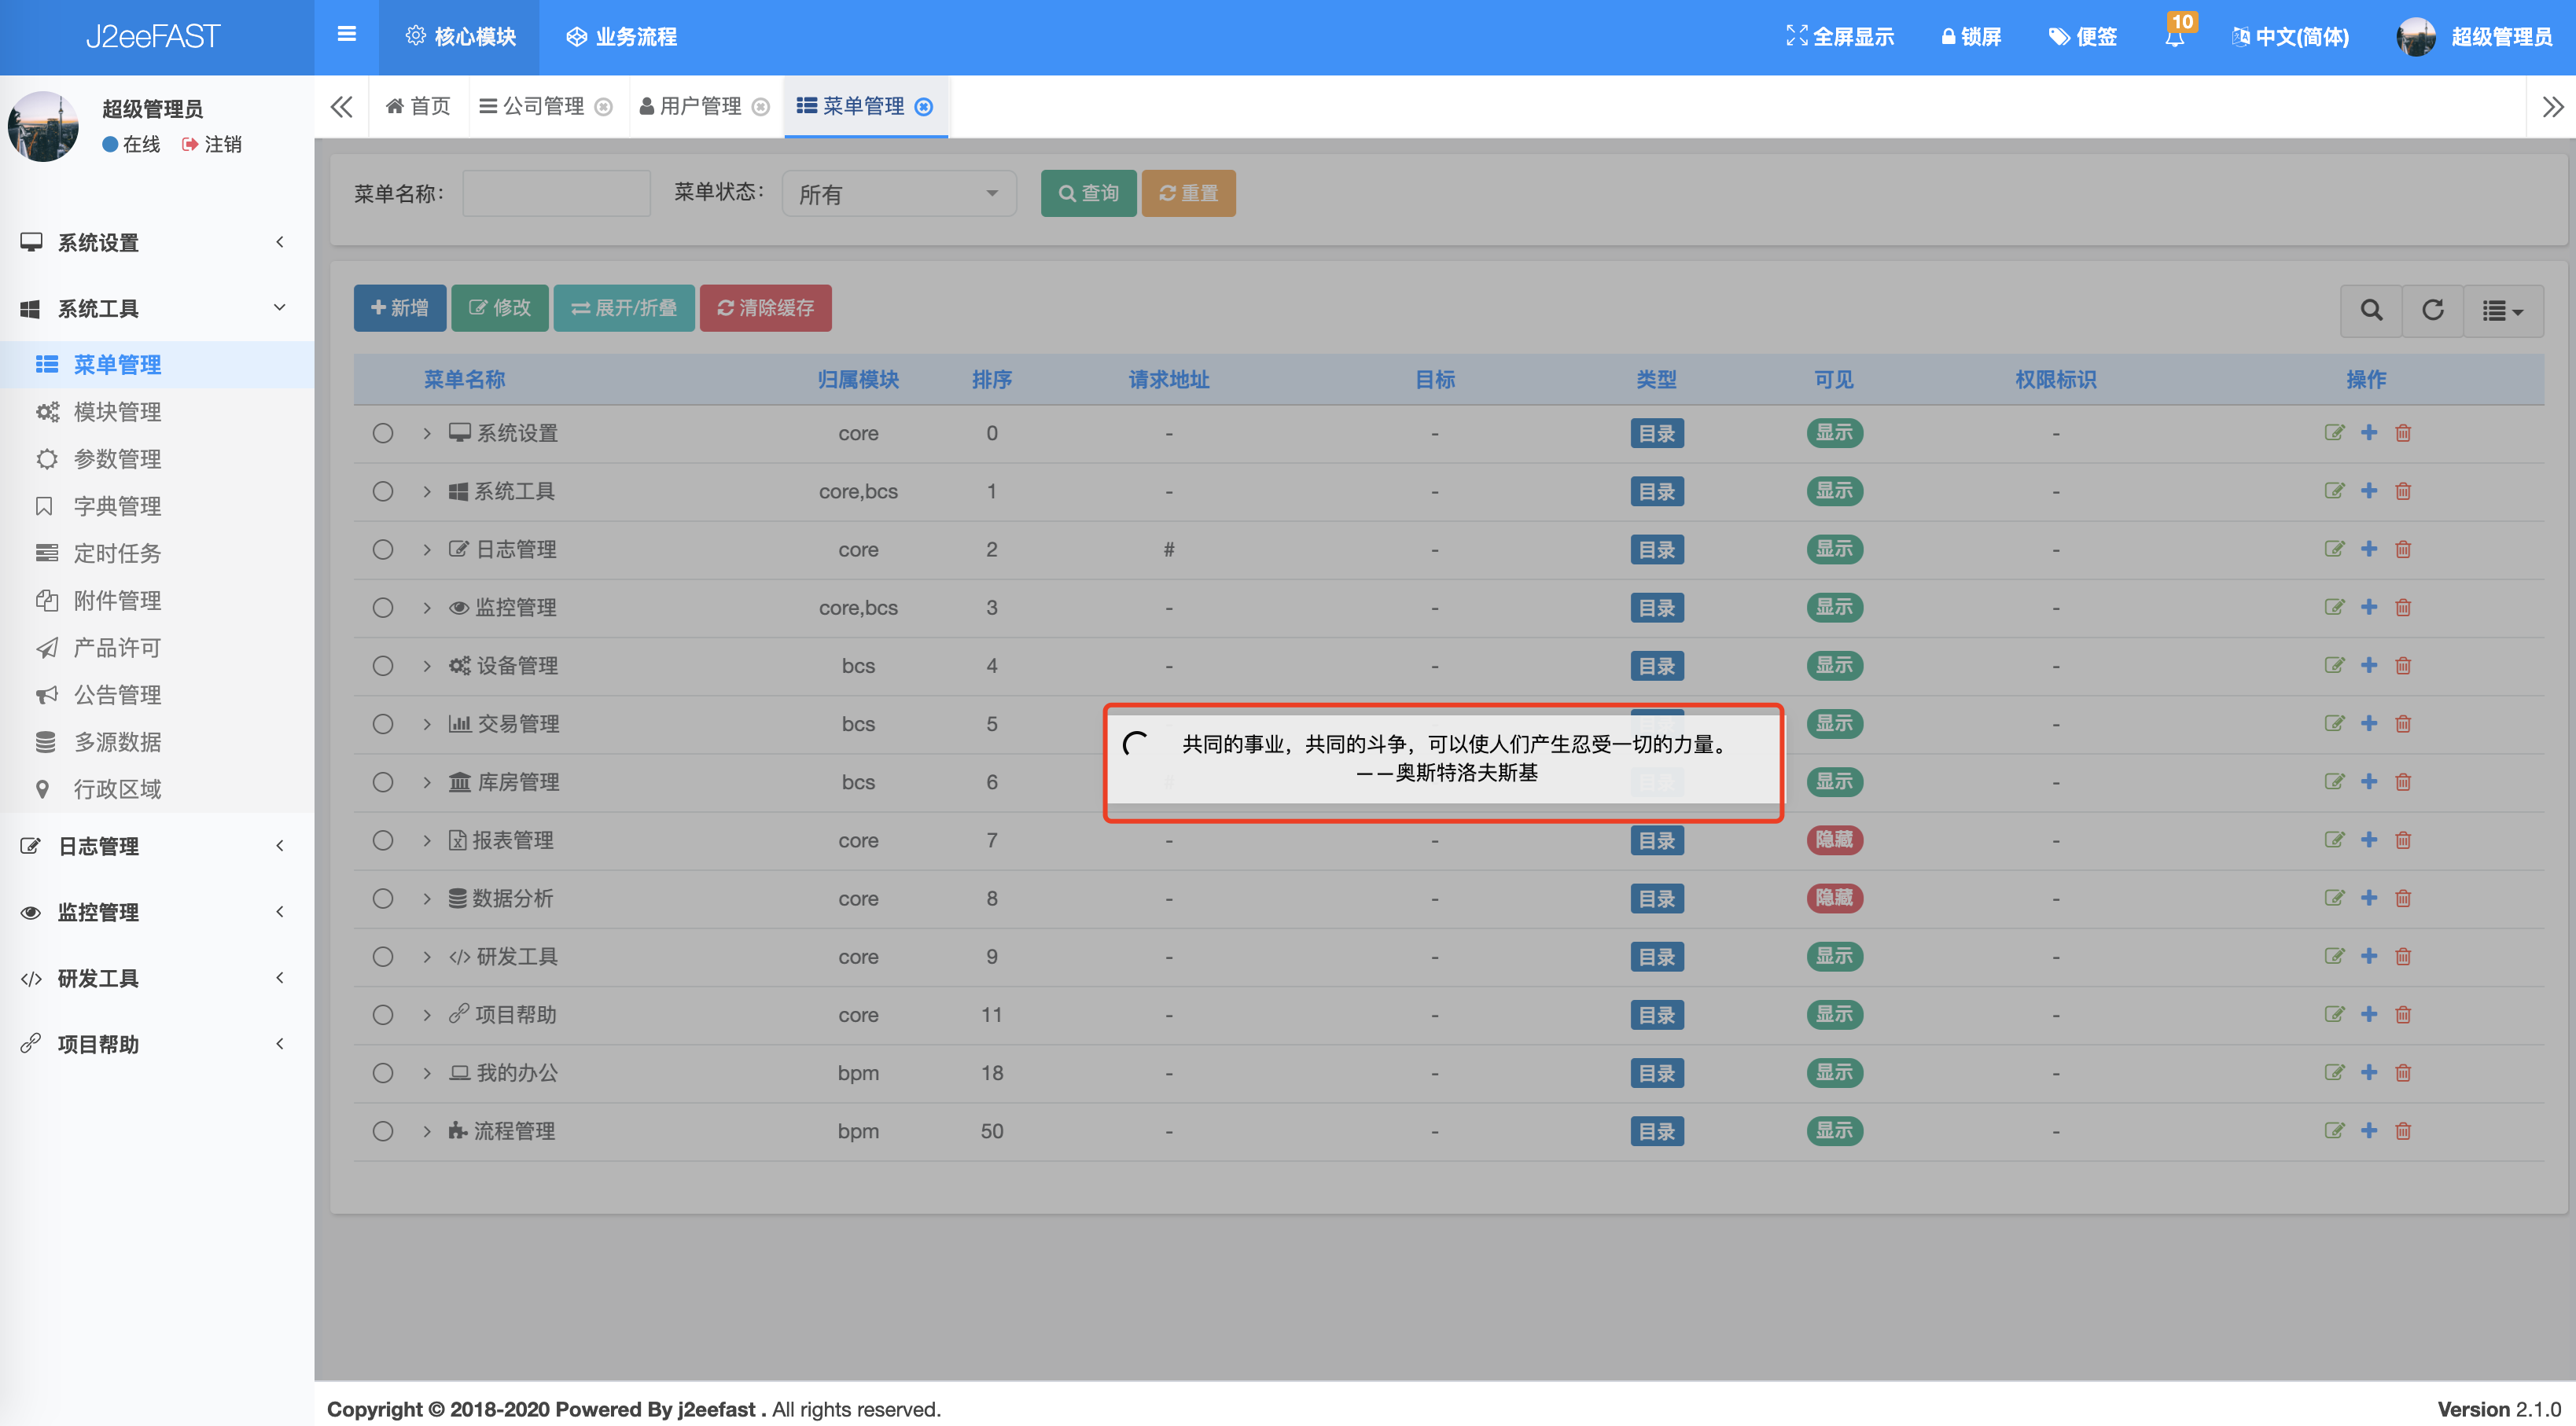Switch to the 首页 tab
Viewport: 2576px width, 1426px height.
click(418, 106)
